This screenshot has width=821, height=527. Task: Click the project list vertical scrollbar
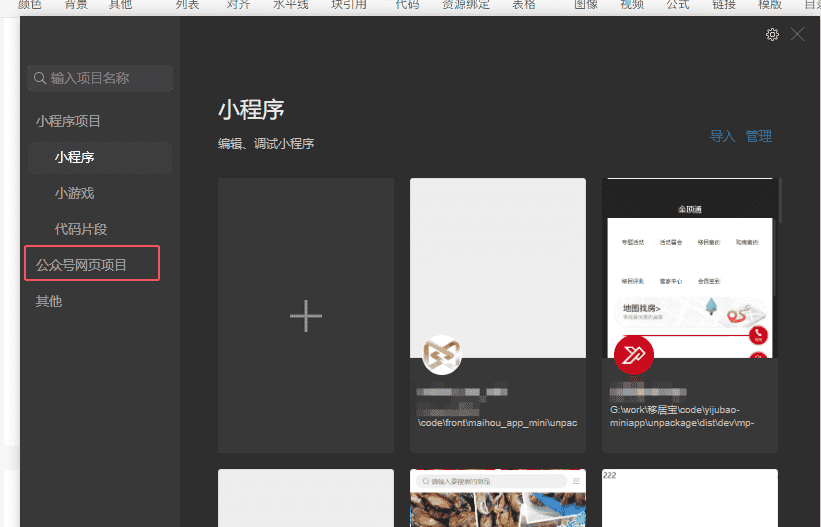781,201
